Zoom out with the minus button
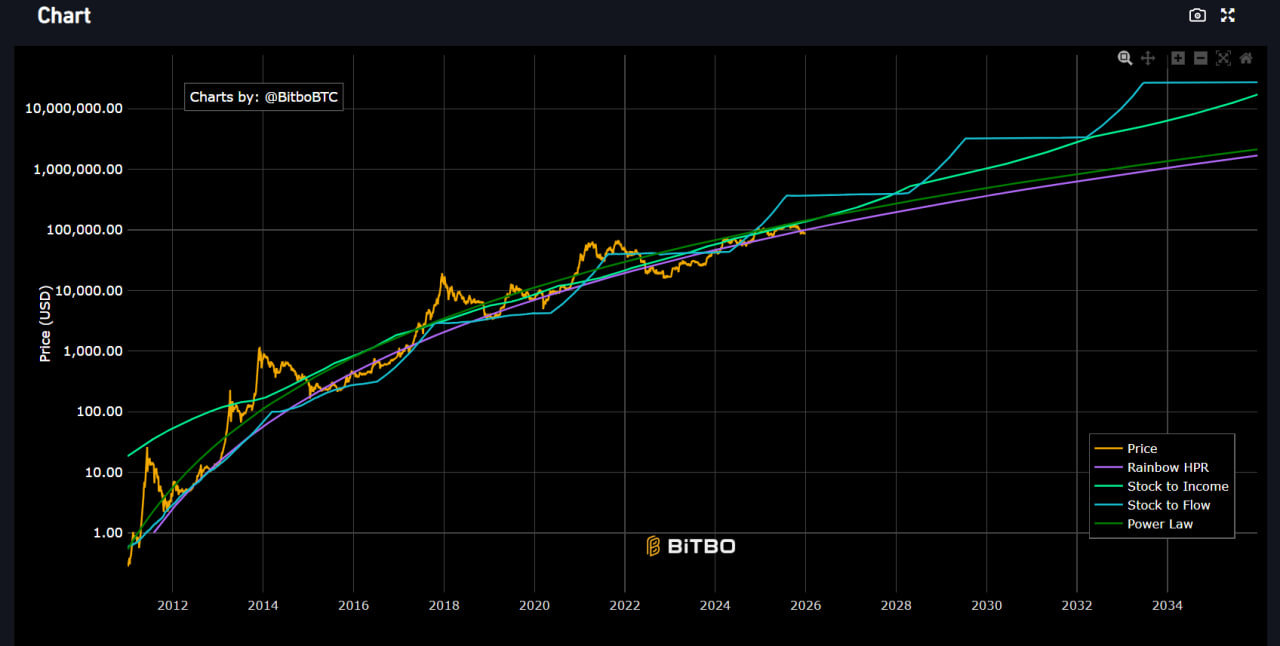1280x646 pixels. 1200,58
